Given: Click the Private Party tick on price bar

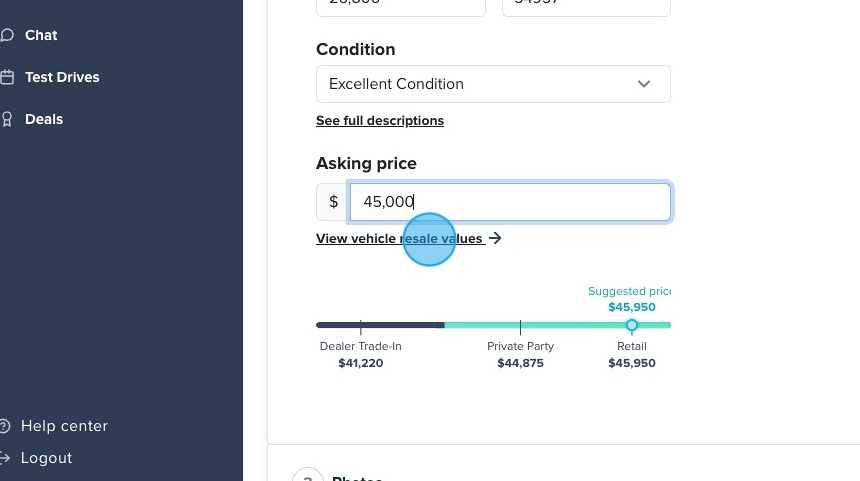Looking at the screenshot, I should click(x=520, y=326).
